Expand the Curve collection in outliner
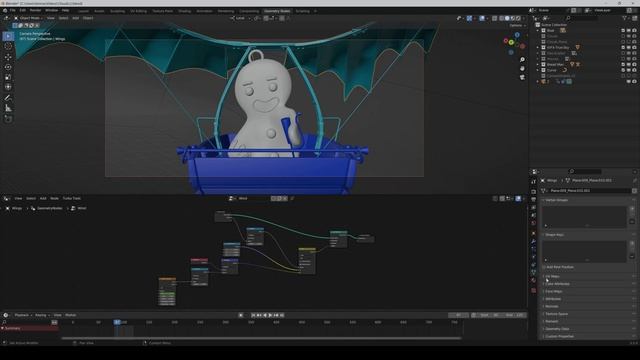 point(538,70)
